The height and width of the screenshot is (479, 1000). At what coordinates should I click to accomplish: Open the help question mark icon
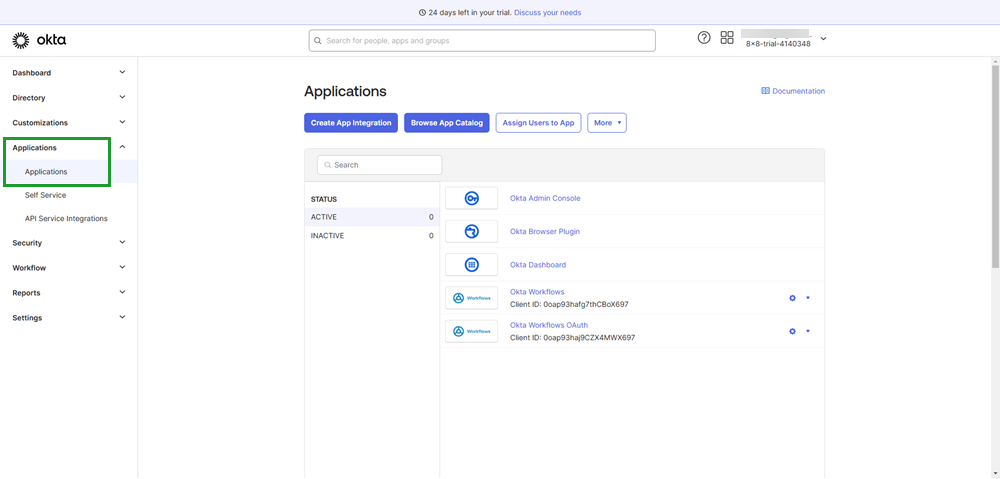(703, 38)
